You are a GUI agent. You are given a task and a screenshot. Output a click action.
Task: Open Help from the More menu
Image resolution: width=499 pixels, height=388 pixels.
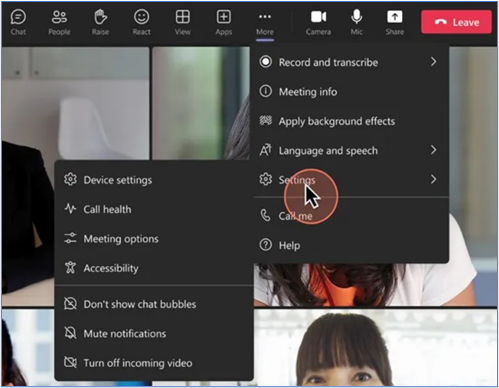coord(351,245)
